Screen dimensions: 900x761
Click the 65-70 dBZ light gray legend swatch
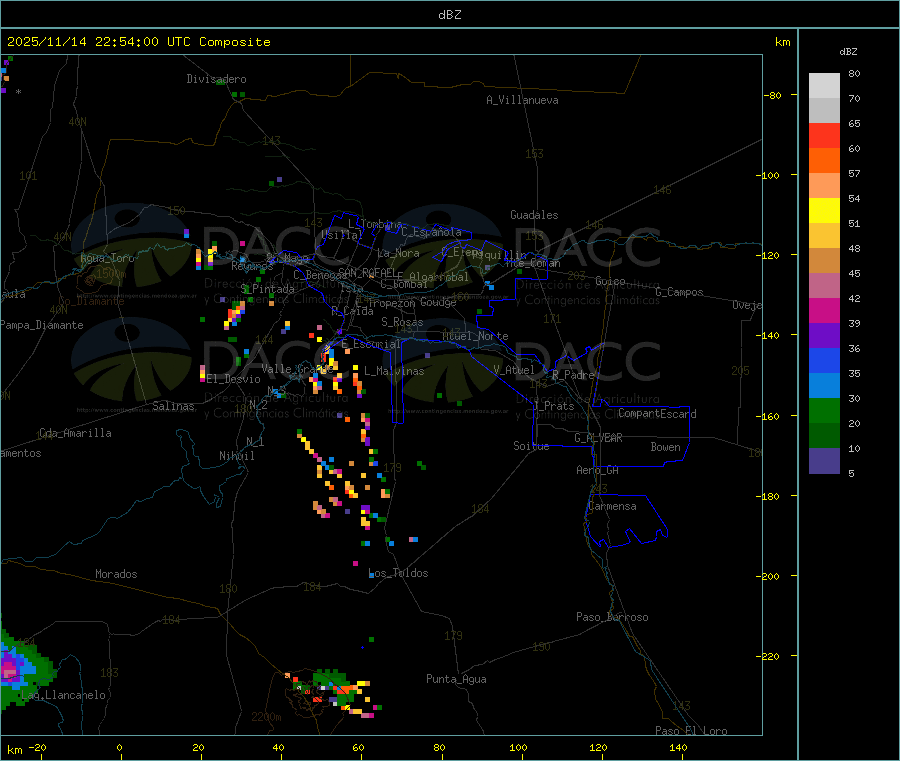point(824,110)
